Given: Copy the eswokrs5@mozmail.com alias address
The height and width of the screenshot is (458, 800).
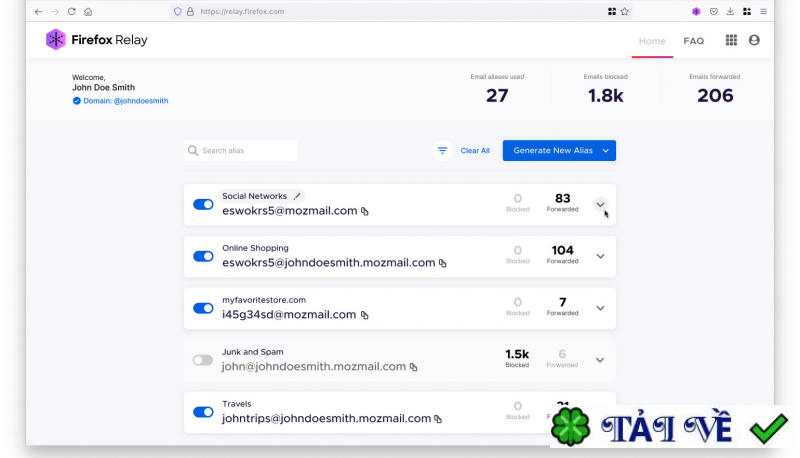Looking at the screenshot, I should pos(365,211).
